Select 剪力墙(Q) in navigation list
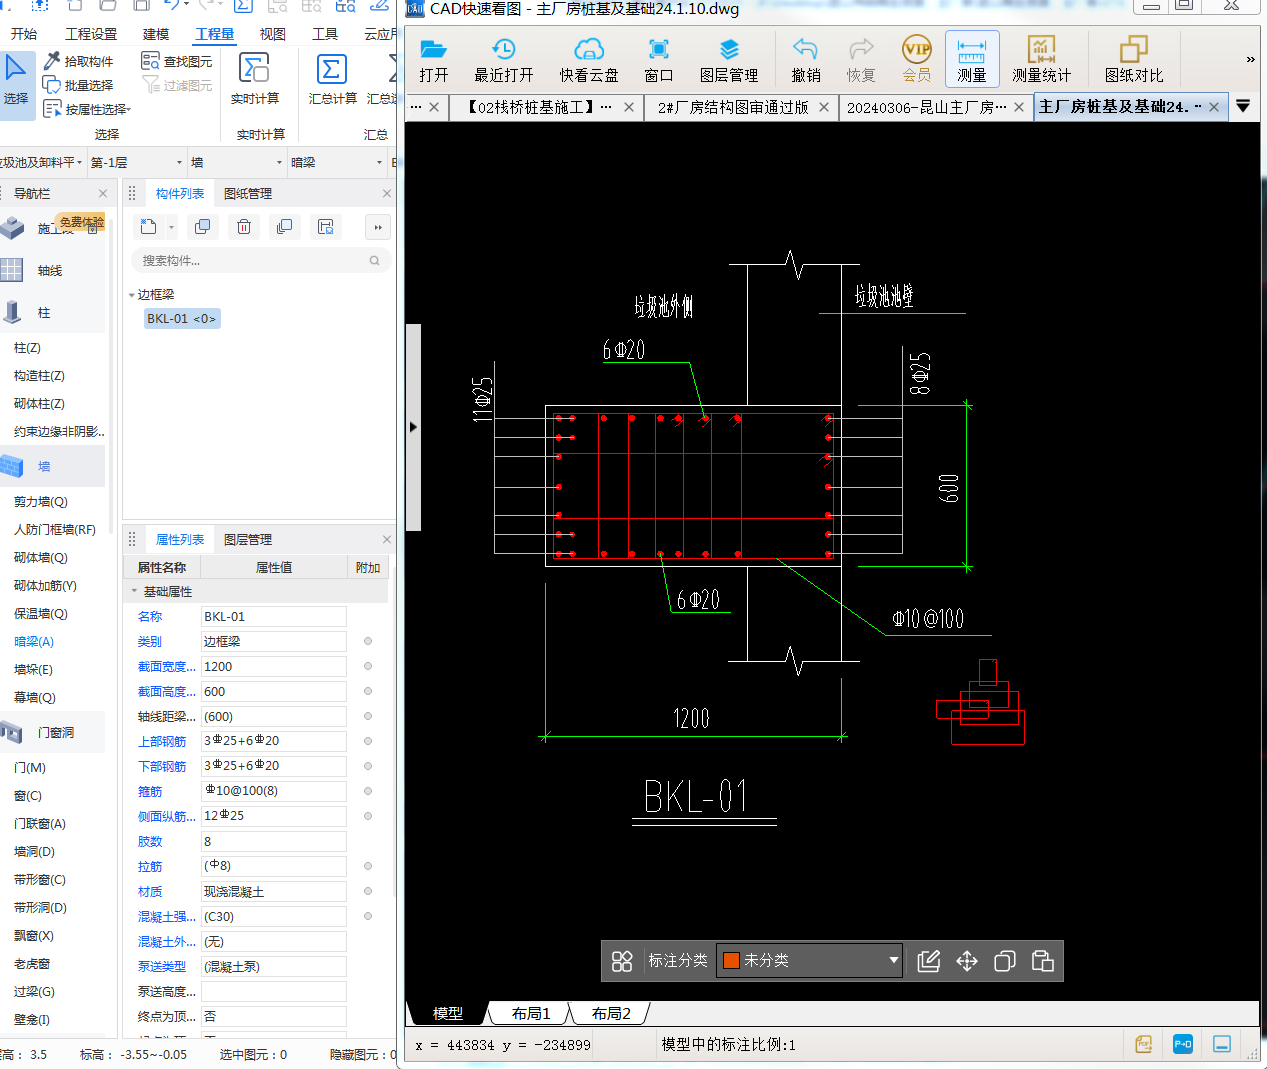1267x1069 pixels. coord(41,502)
